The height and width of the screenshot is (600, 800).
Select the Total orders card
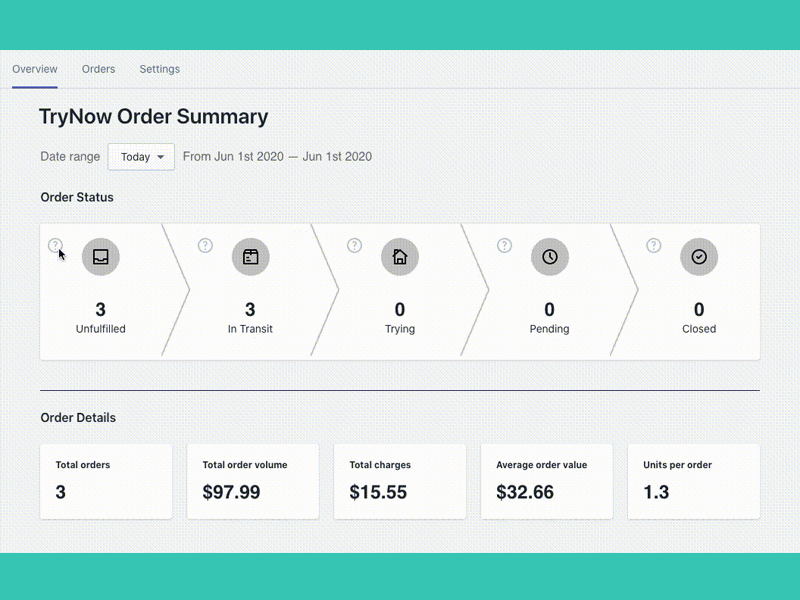tap(106, 481)
